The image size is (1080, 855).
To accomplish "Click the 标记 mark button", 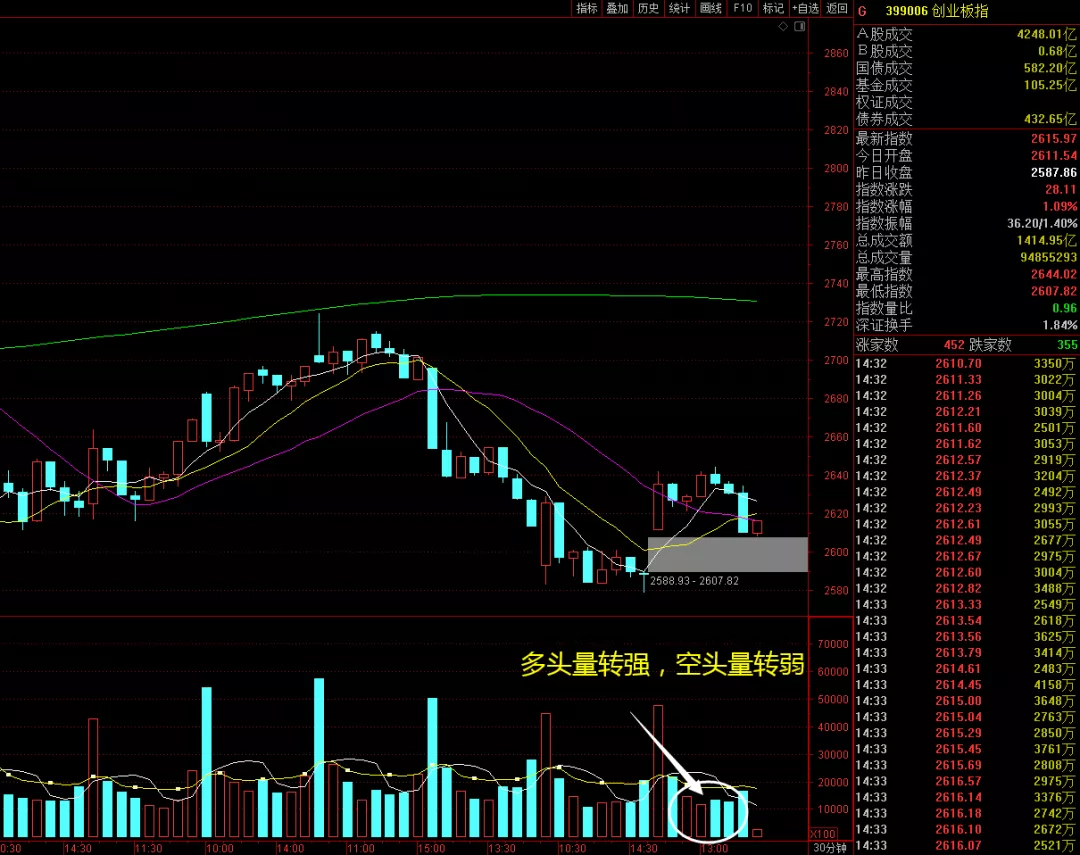I will point(773,8).
